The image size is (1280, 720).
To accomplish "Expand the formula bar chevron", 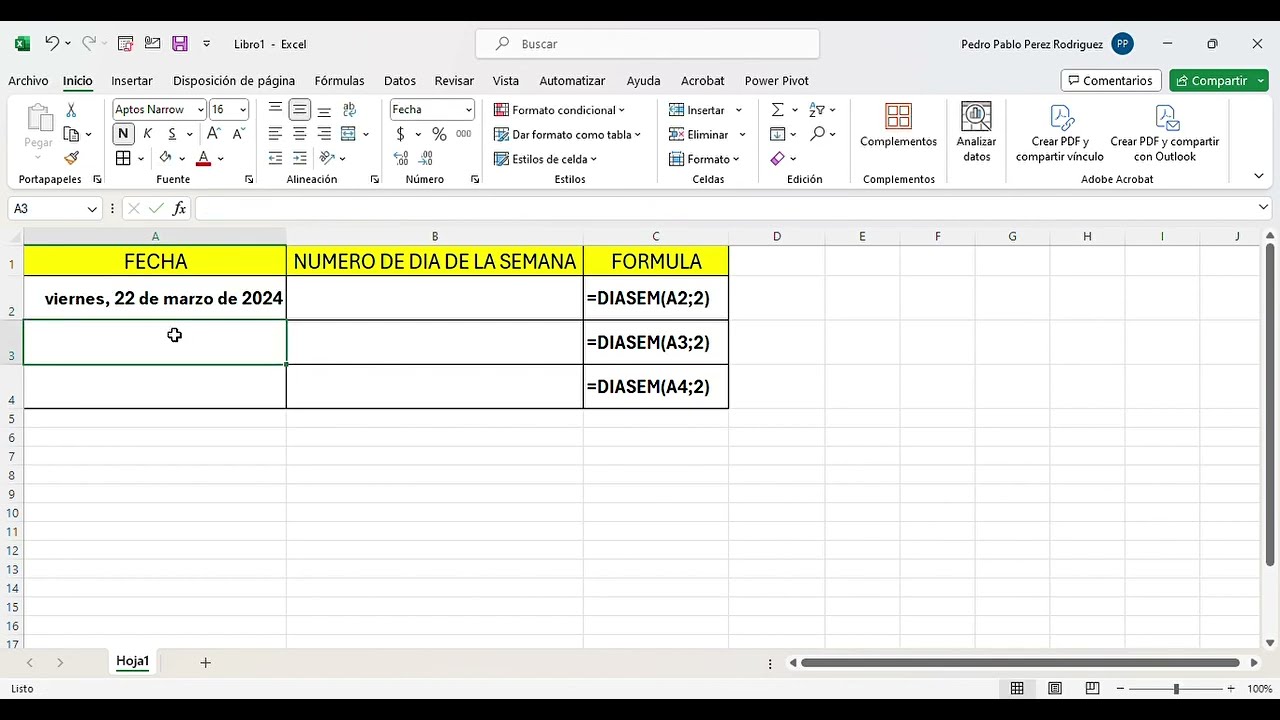I will (1263, 208).
